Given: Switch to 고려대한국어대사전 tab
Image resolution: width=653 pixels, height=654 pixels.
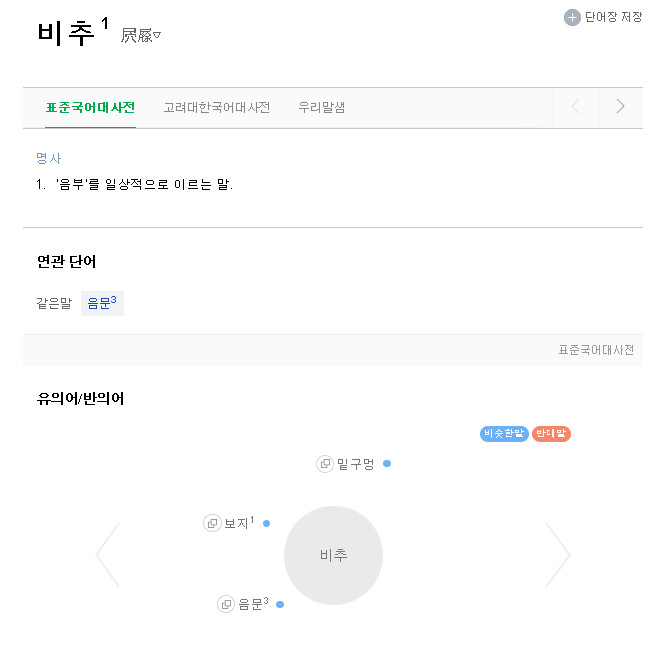Looking at the screenshot, I should tap(216, 108).
